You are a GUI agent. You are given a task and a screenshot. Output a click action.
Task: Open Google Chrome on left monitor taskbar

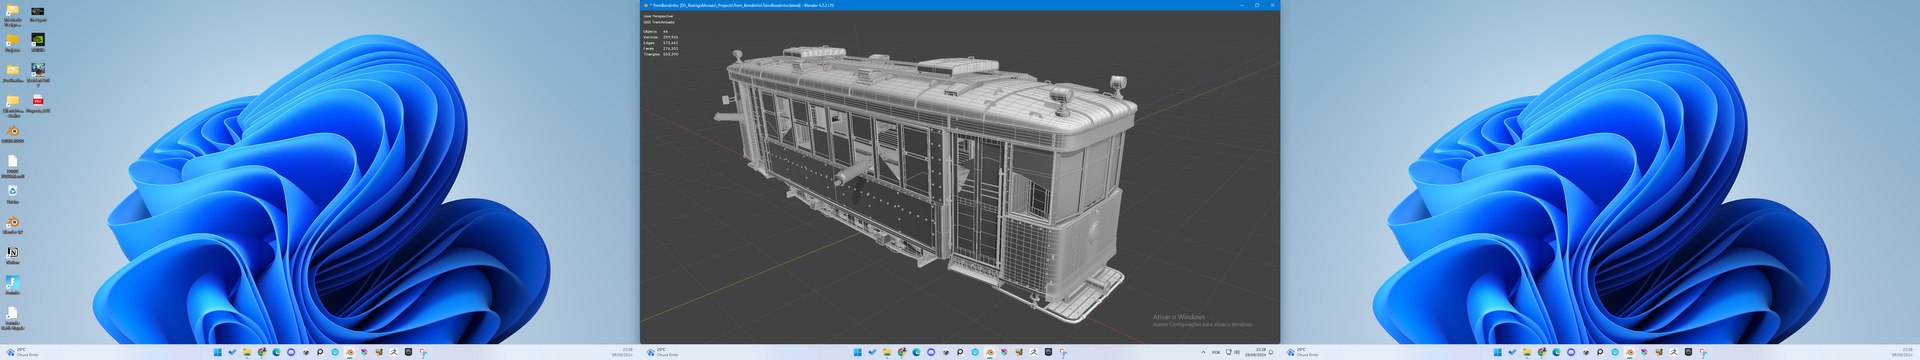pyautogui.click(x=262, y=352)
